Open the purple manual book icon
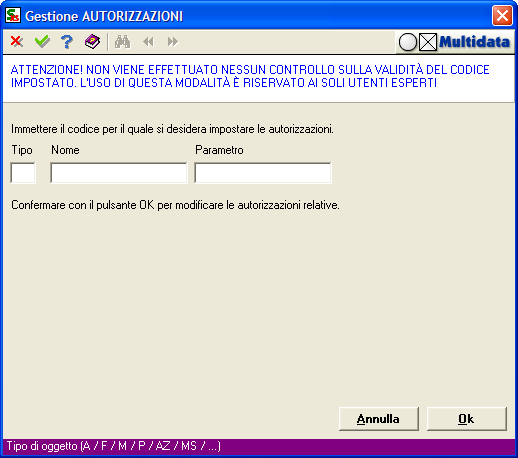The width and height of the screenshot is (518, 458). tap(92, 42)
